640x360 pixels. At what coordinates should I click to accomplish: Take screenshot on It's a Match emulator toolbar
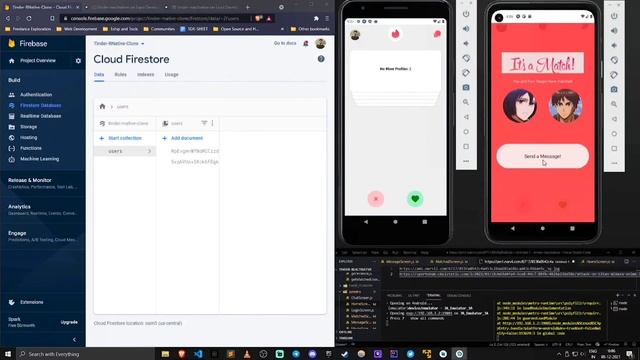click(614, 89)
